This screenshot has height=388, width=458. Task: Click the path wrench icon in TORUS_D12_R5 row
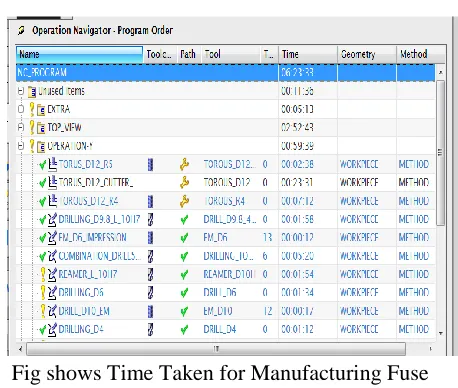coord(184,164)
